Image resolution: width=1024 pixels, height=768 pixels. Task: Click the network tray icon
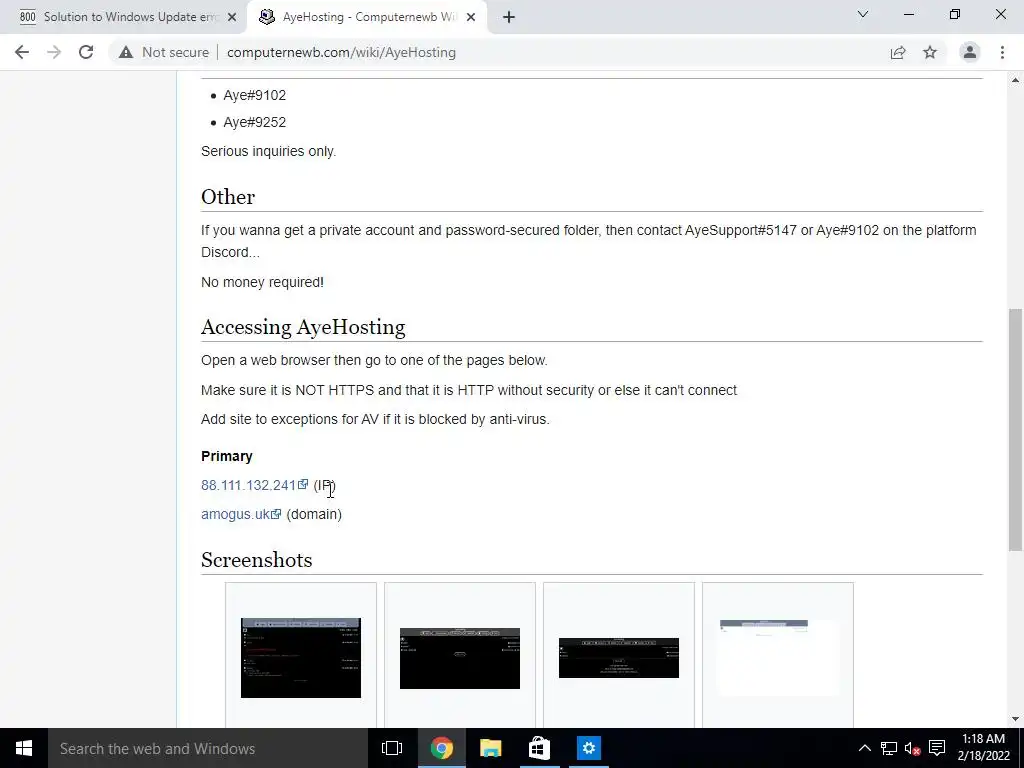pyautogui.click(x=889, y=748)
